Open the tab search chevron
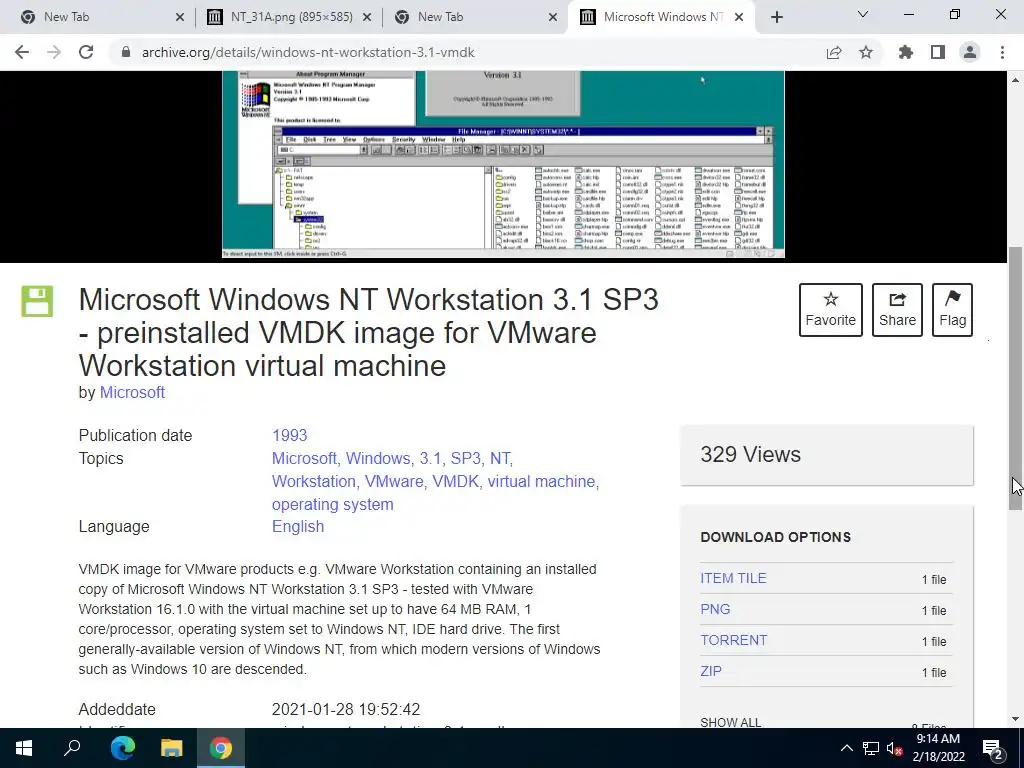 pyautogui.click(x=863, y=14)
